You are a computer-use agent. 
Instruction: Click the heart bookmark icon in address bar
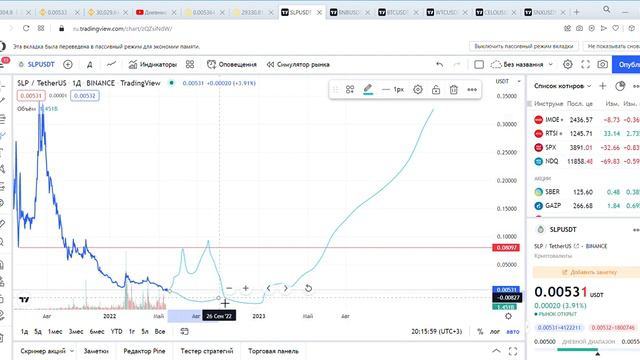click(616, 28)
